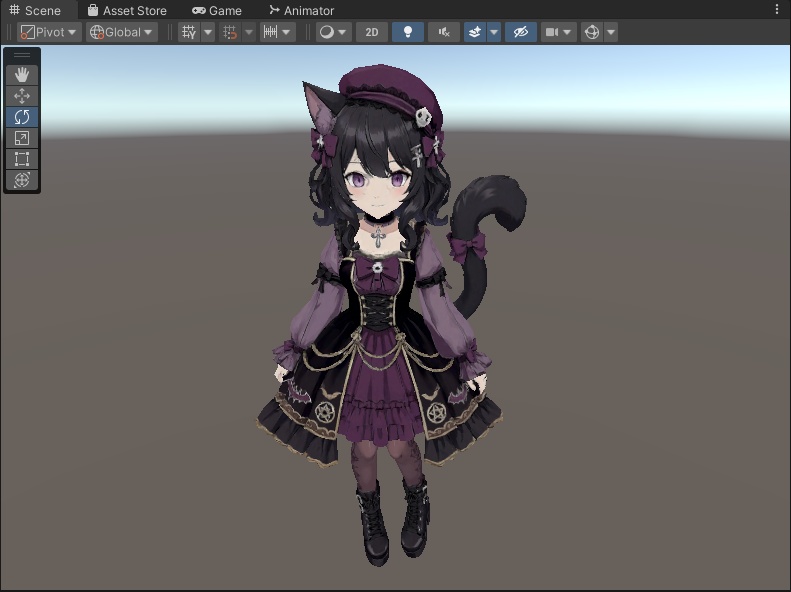
Task: Toggle scene lighting lightbulb
Action: [408, 32]
